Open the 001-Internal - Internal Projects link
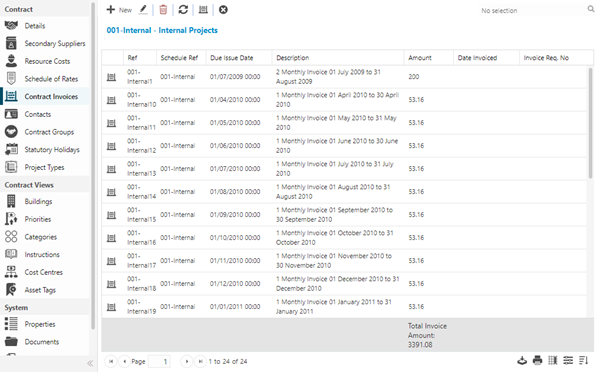The height and width of the screenshot is (372, 600). (162, 30)
